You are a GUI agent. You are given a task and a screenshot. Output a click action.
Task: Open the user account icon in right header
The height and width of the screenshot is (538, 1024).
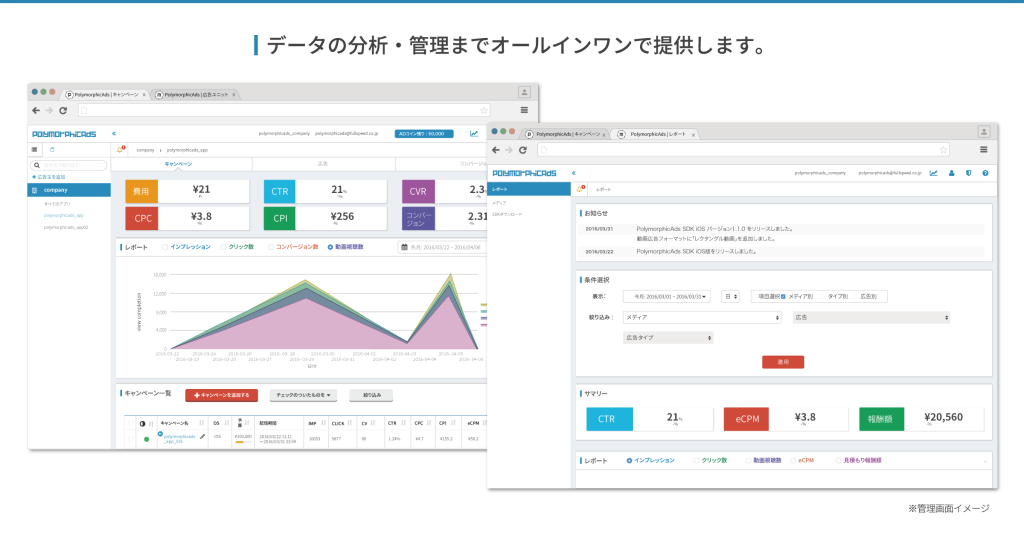point(951,173)
